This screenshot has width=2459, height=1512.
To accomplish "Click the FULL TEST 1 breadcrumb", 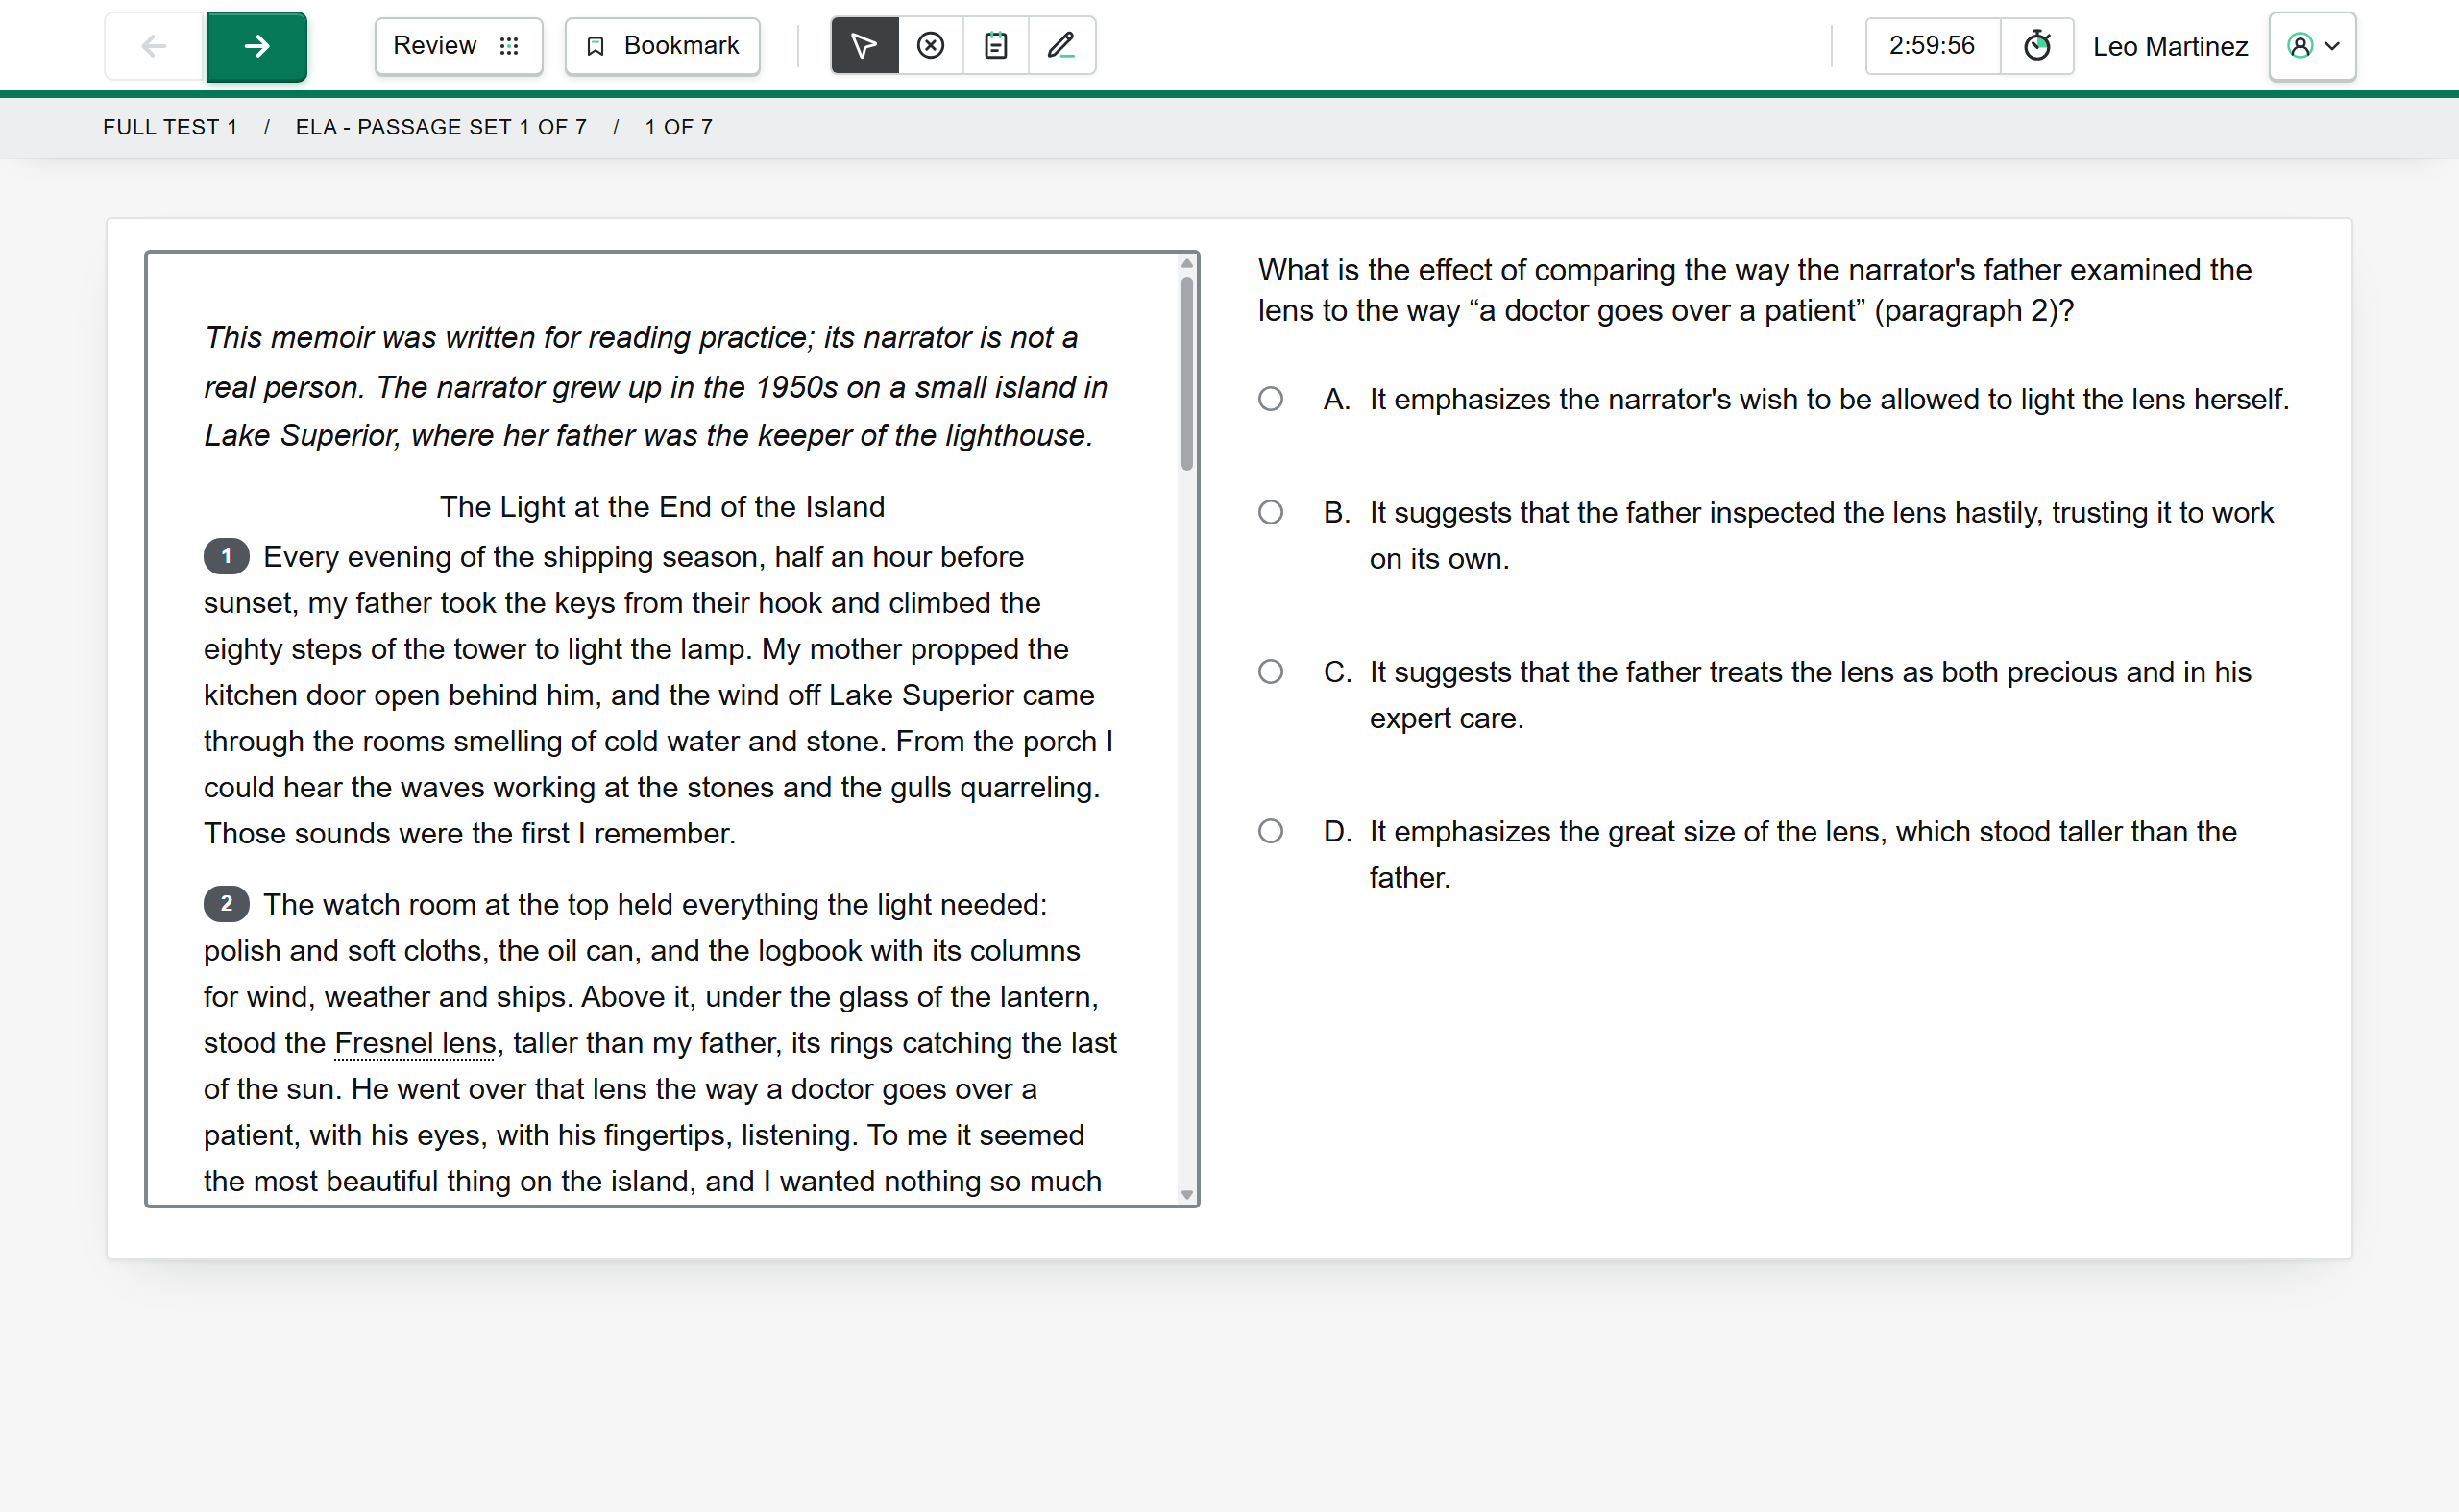I will pyautogui.click(x=170, y=127).
